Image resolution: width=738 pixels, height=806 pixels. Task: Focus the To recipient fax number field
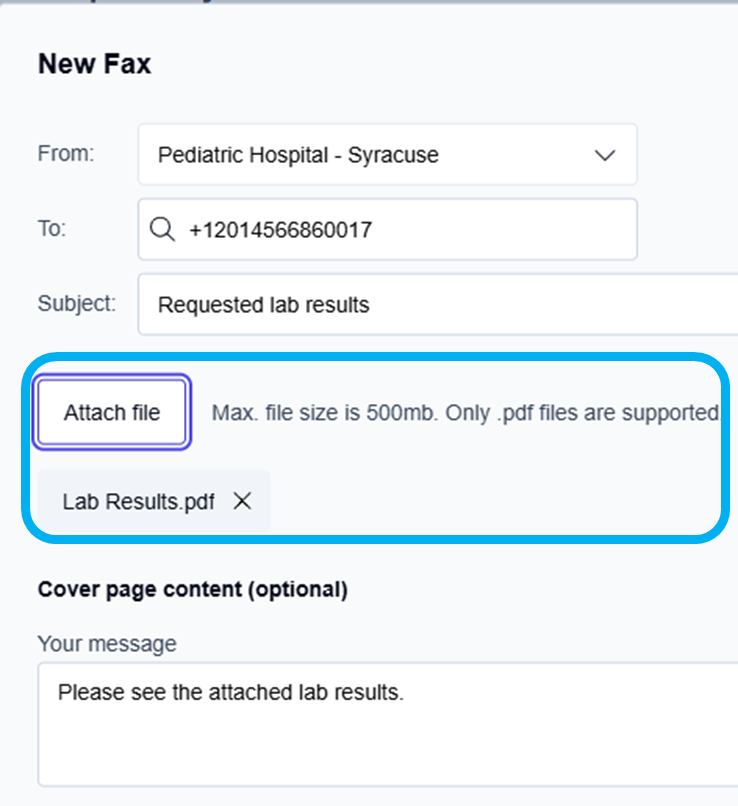click(388, 229)
